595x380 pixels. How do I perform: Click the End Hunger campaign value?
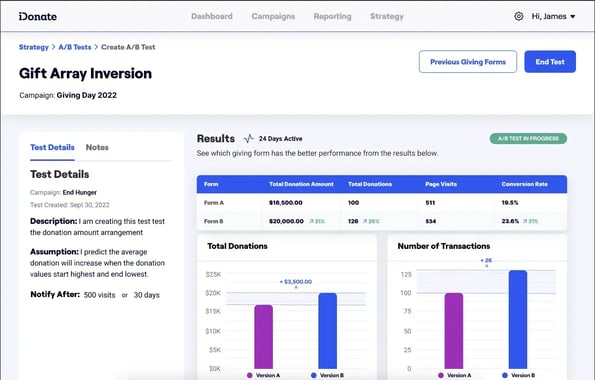[80, 192]
